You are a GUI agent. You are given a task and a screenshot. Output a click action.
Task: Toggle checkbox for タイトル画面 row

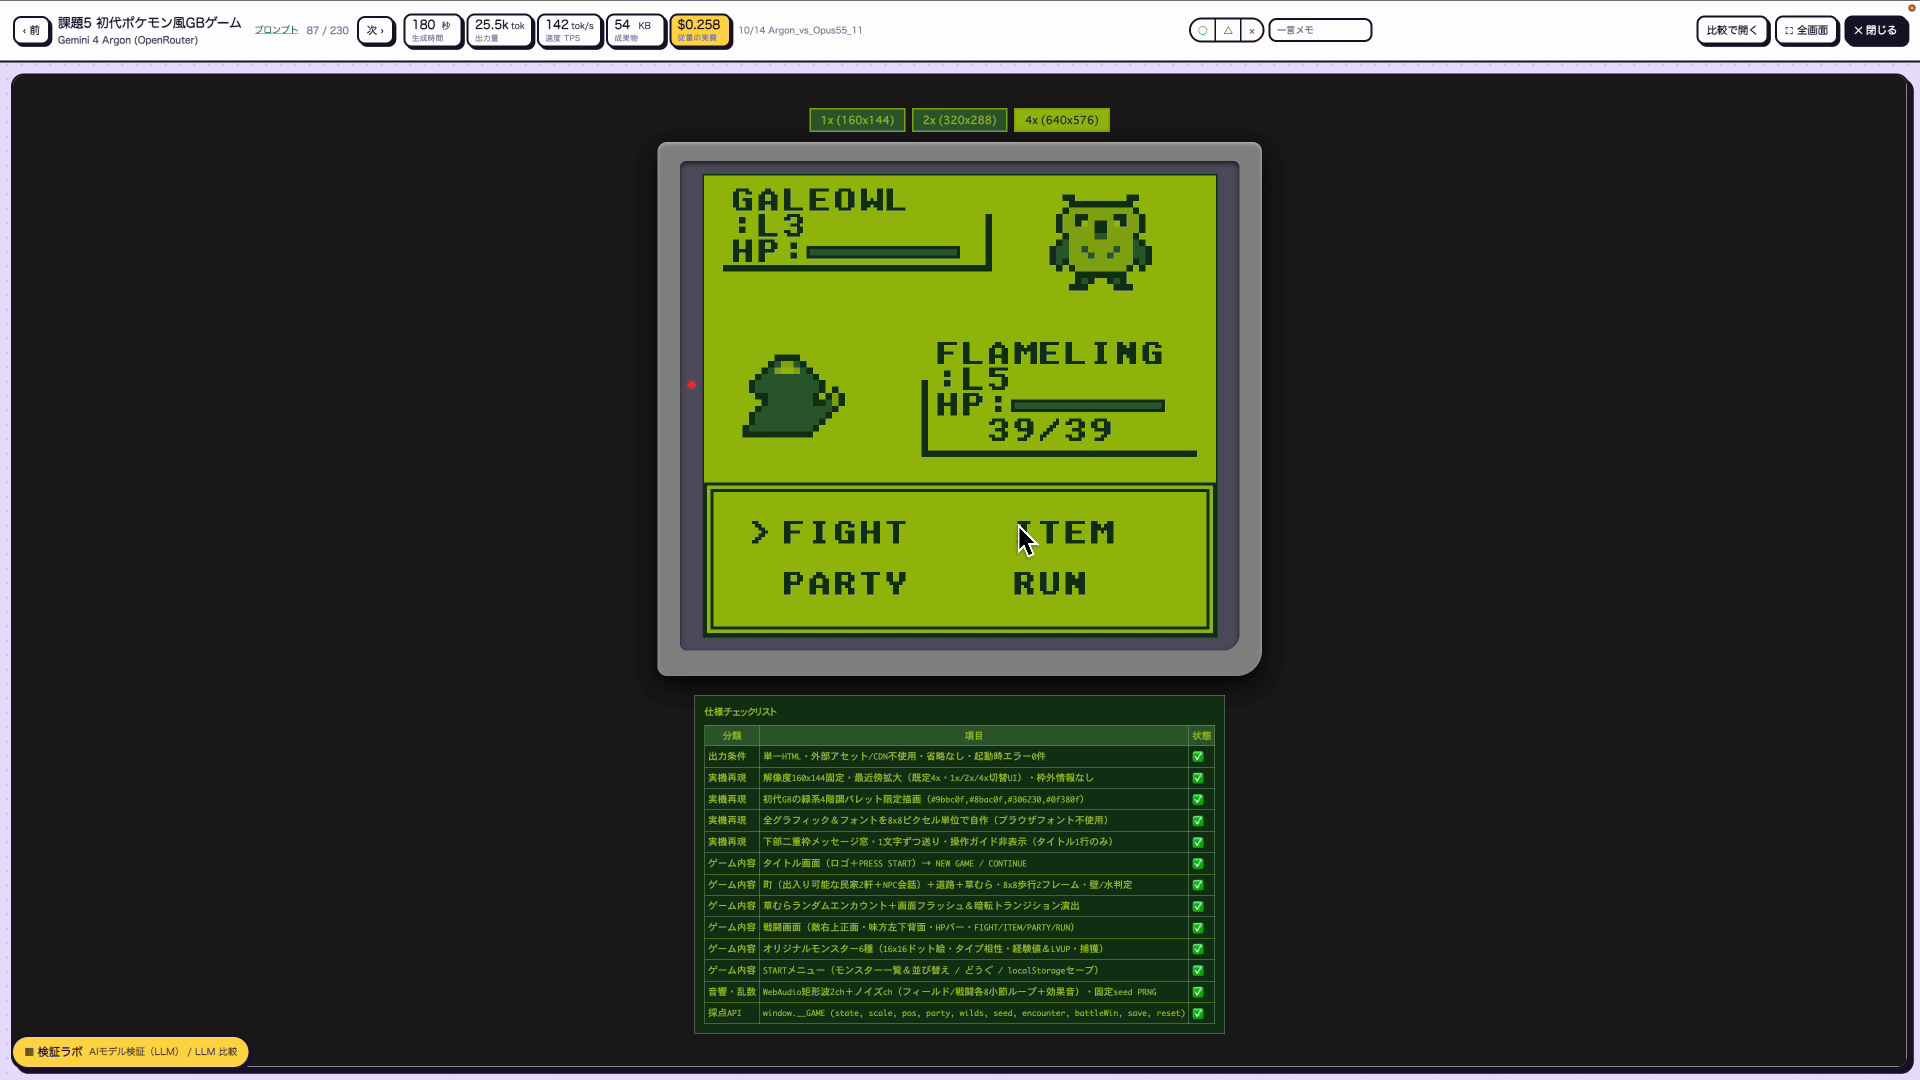point(1198,864)
